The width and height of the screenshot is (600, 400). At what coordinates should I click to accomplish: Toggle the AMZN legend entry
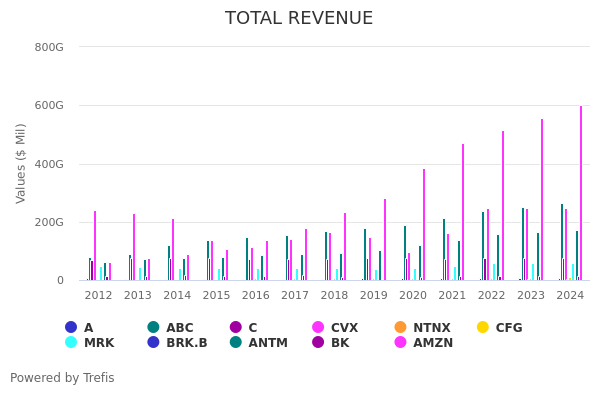(400, 343)
